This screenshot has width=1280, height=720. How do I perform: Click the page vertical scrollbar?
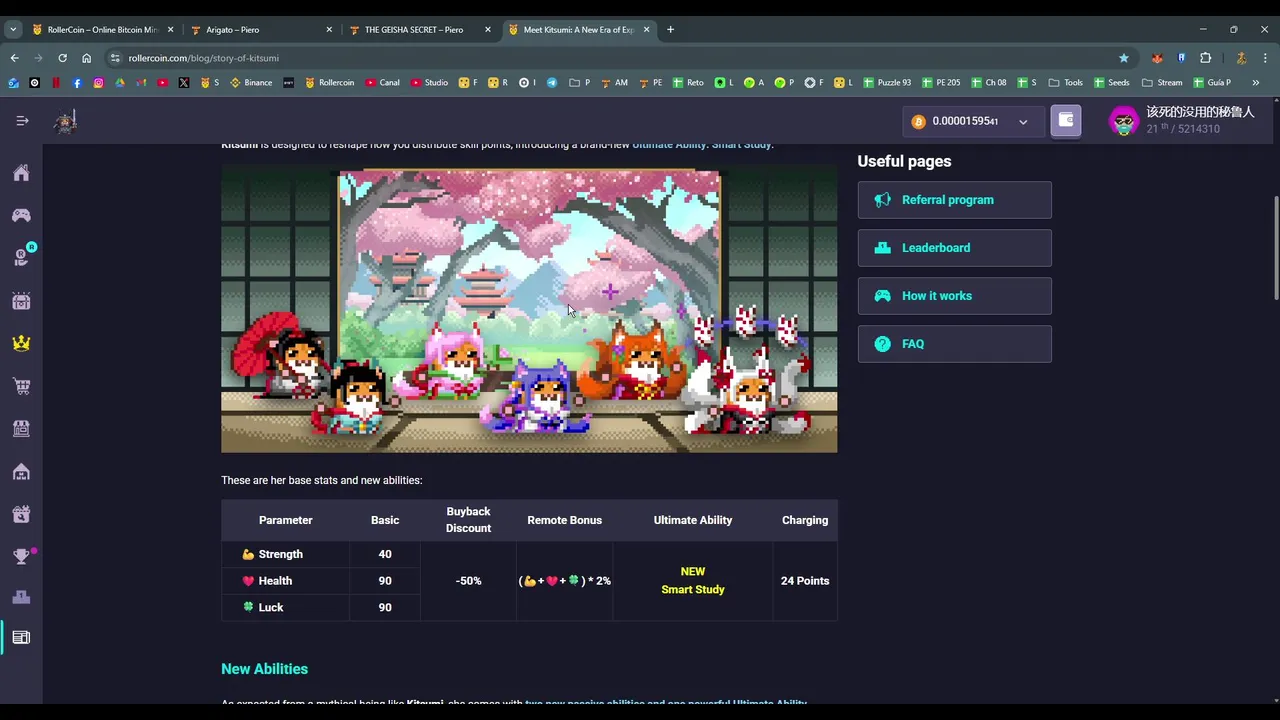[x=1275, y=248]
